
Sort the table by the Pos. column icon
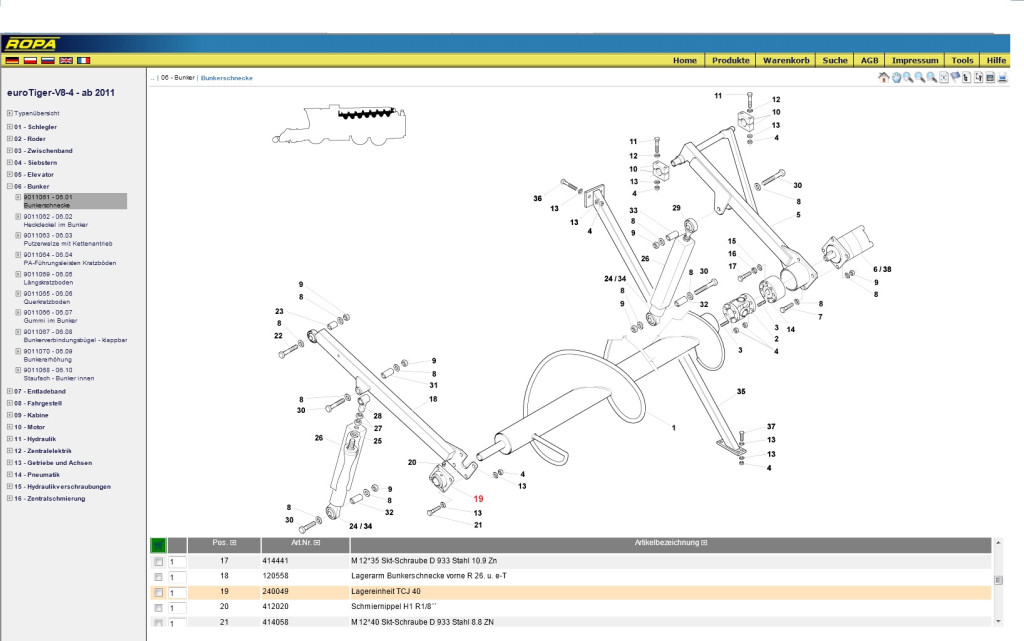[233, 543]
